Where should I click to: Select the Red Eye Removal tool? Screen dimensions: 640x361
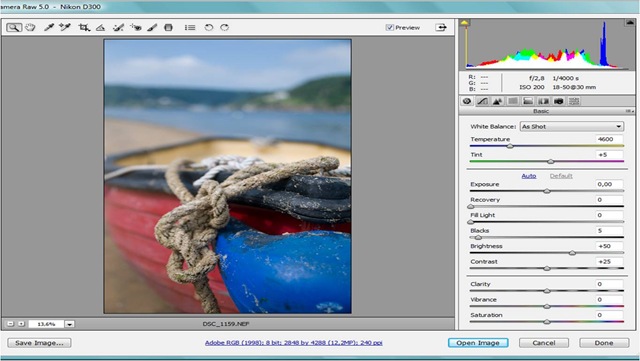136,27
